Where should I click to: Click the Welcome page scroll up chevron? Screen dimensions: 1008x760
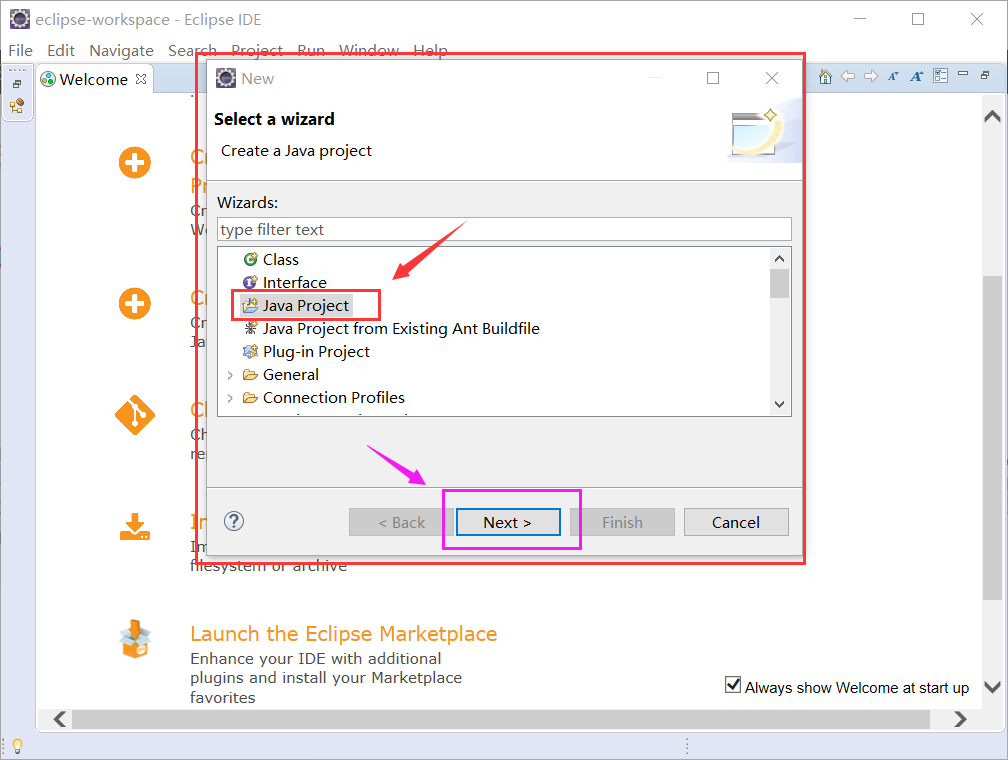pos(993,116)
